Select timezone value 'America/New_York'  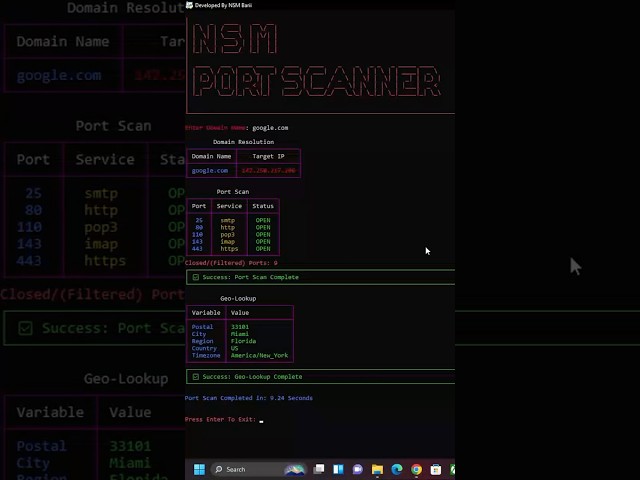260,356
